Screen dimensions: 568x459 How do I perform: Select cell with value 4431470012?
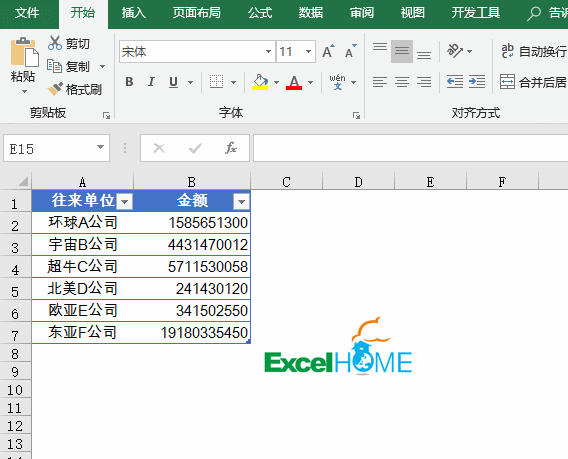pyautogui.click(x=192, y=245)
